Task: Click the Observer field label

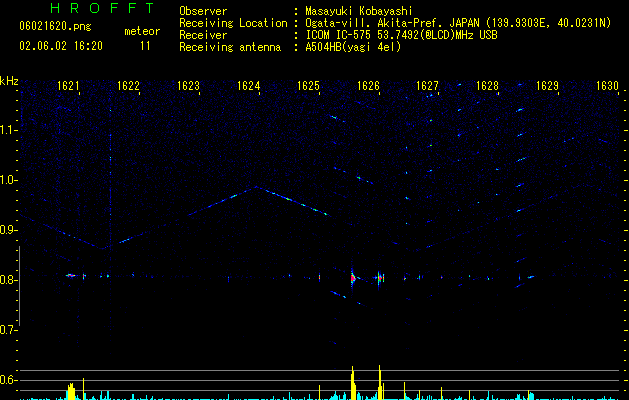Action: pyautogui.click(x=203, y=11)
